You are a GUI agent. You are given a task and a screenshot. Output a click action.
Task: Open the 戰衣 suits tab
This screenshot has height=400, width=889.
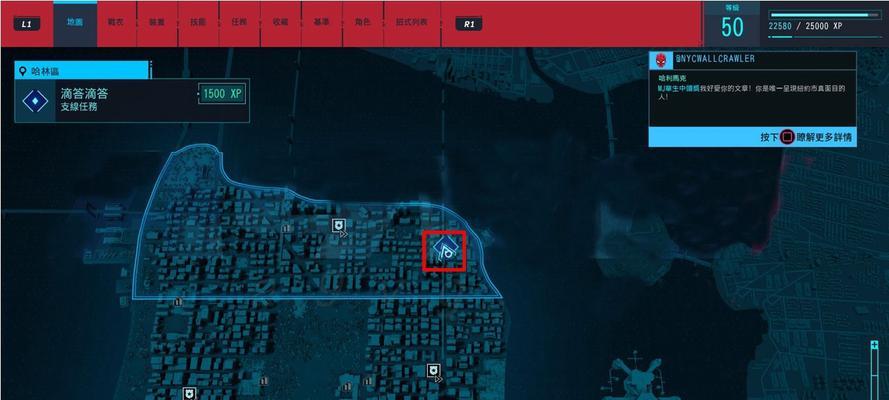click(116, 23)
